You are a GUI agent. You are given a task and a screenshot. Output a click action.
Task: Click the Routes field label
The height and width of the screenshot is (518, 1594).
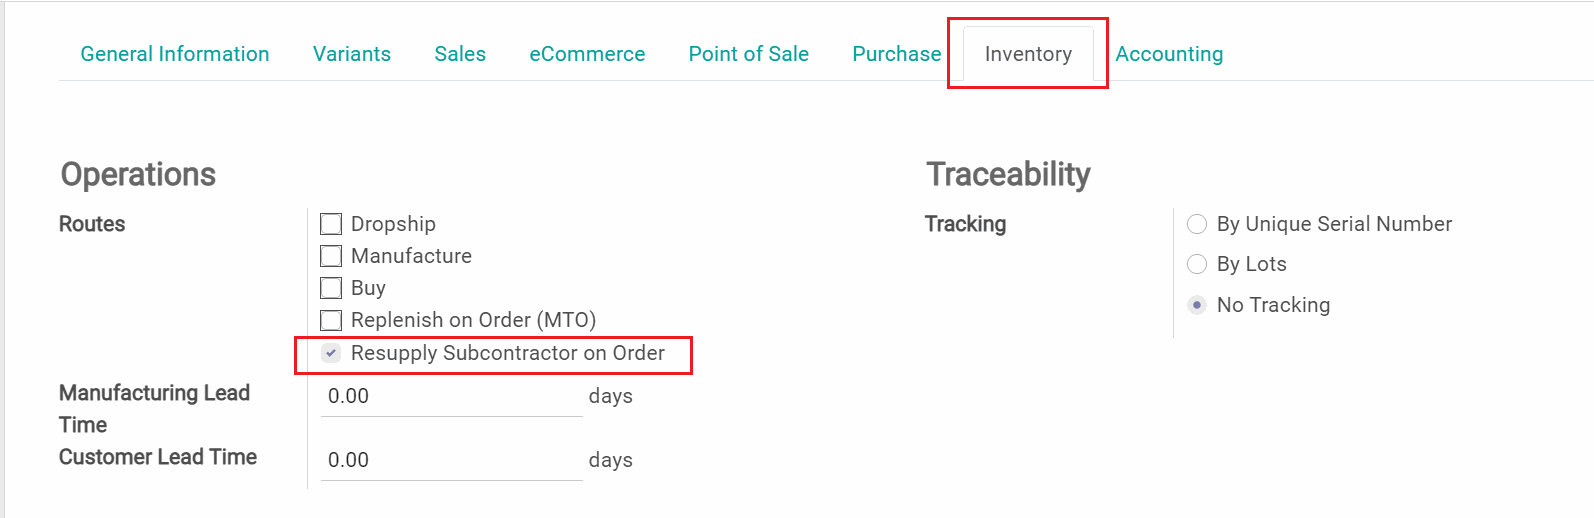coord(92,224)
